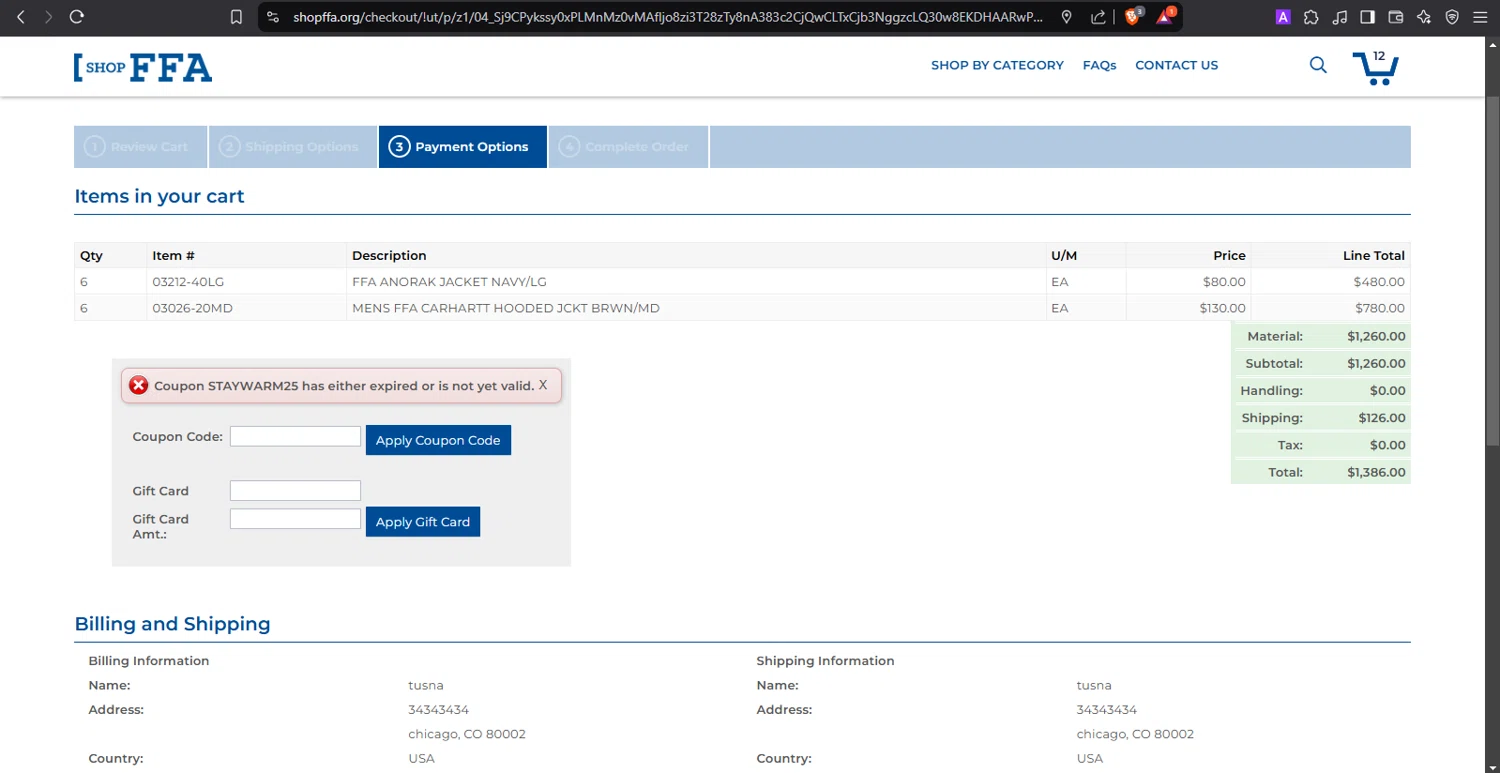The height and width of the screenshot is (773, 1500).
Task: Click the location permission icon
Action: click(1067, 17)
